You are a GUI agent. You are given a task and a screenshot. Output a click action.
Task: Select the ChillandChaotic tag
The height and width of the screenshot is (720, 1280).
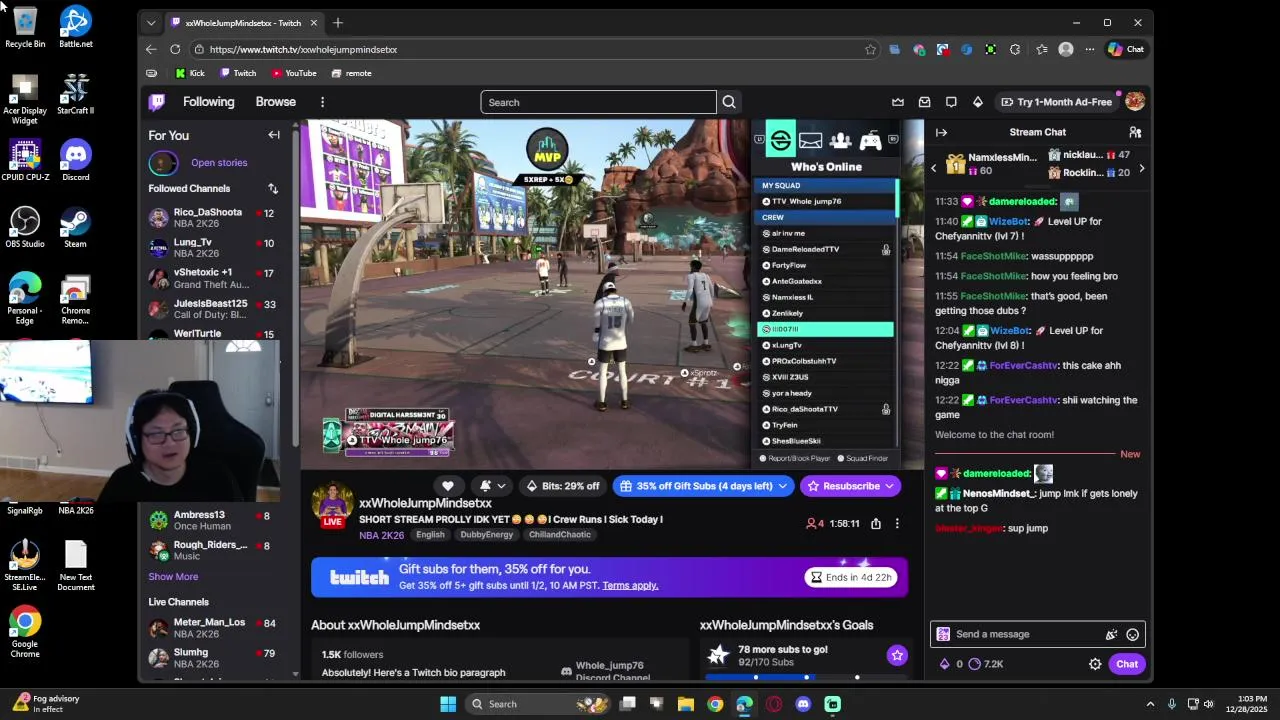tap(560, 535)
